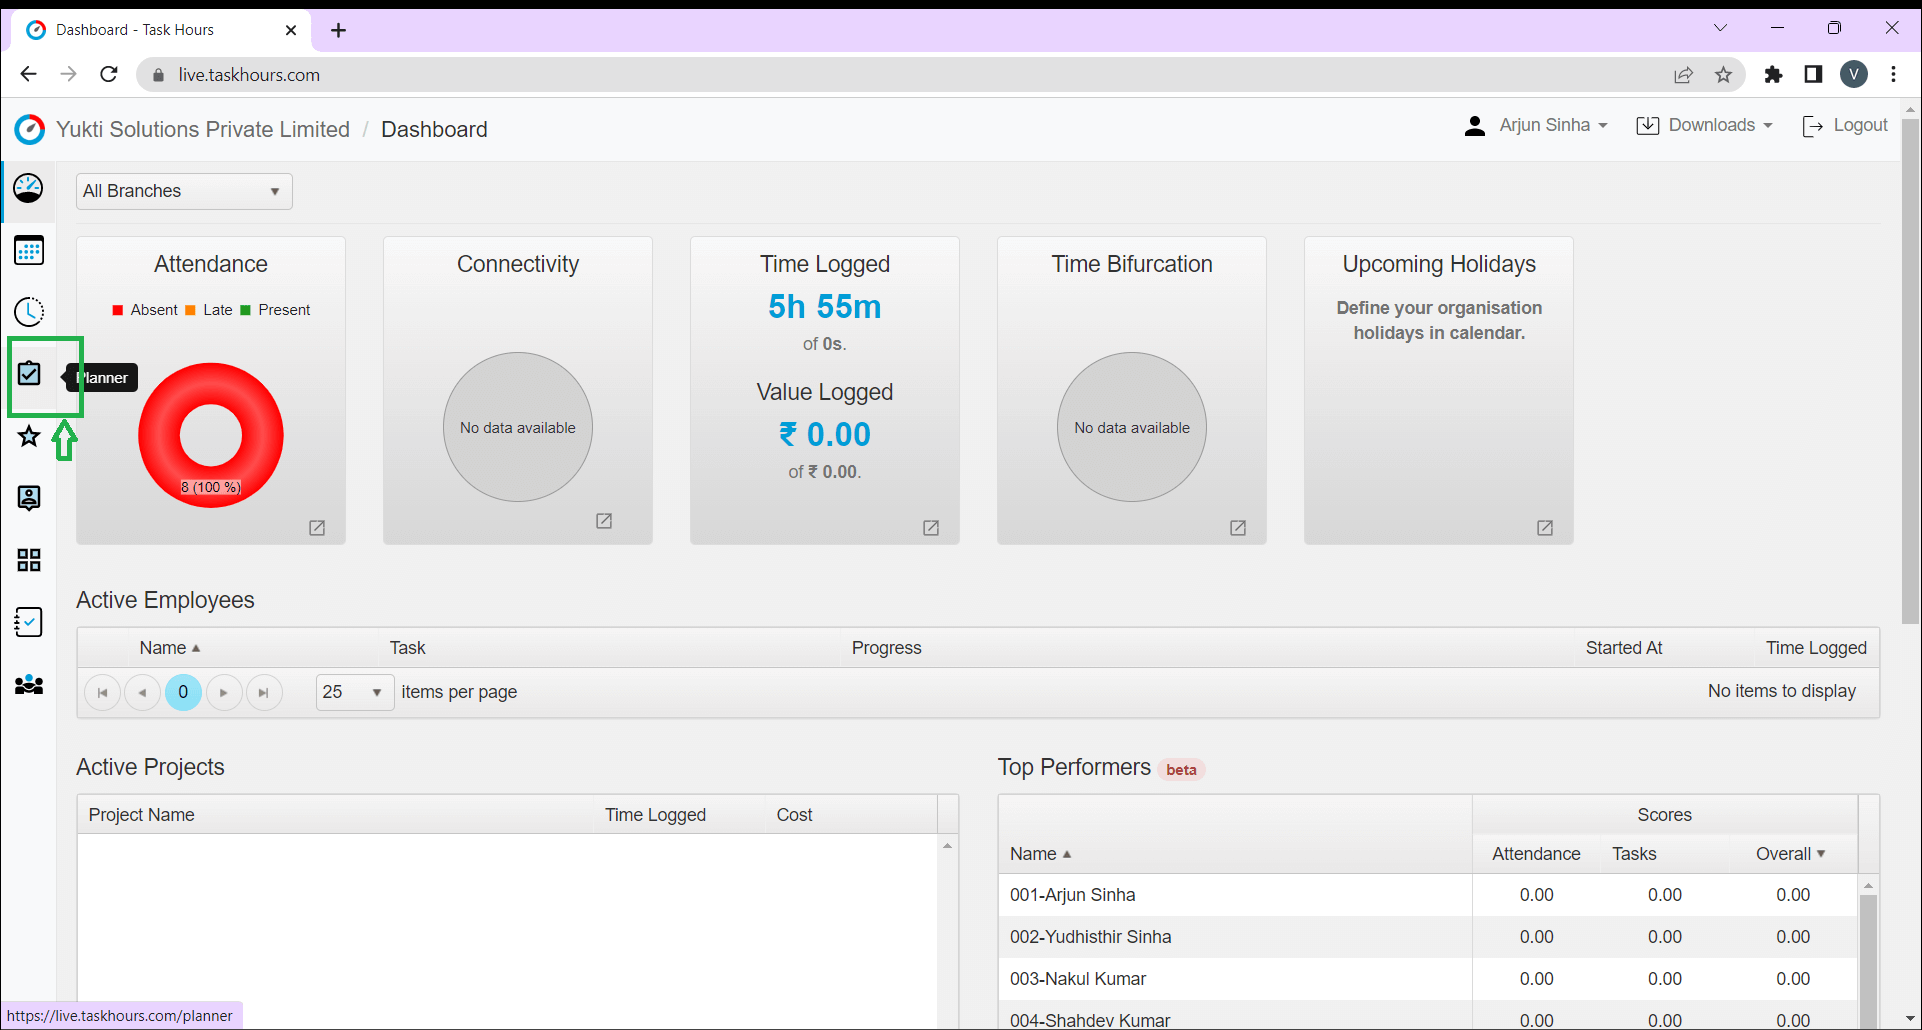Open the people group sidebar icon
This screenshot has width=1922, height=1030.
[29, 685]
